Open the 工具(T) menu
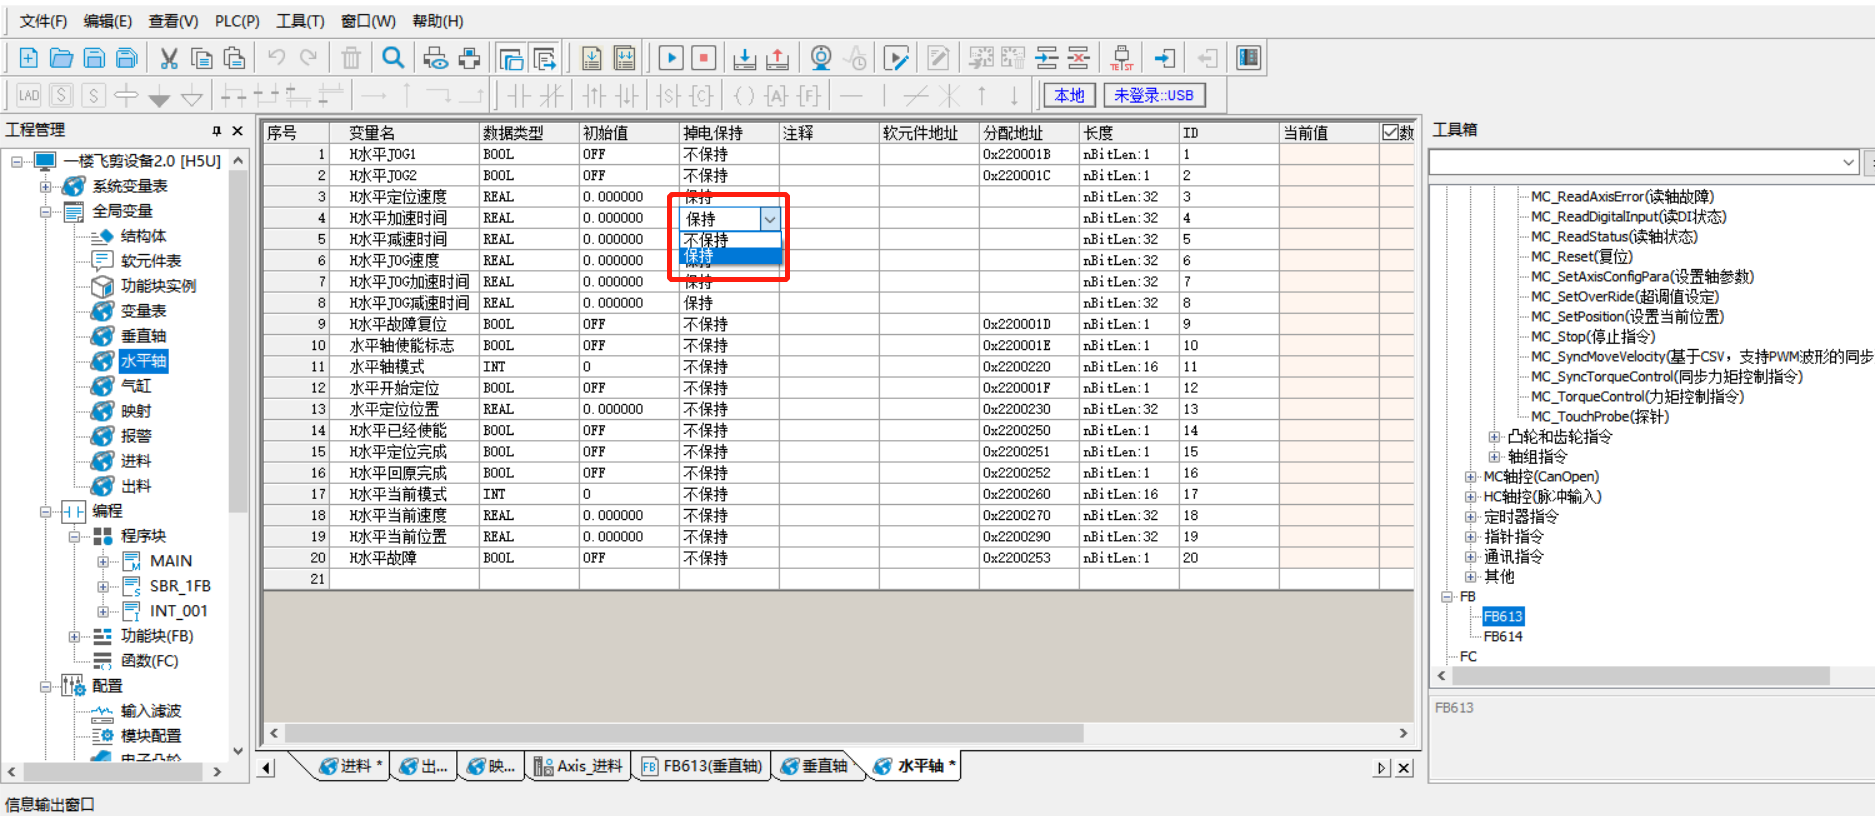This screenshot has height=816, width=1875. pyautogui.click(x=300, y=21)
